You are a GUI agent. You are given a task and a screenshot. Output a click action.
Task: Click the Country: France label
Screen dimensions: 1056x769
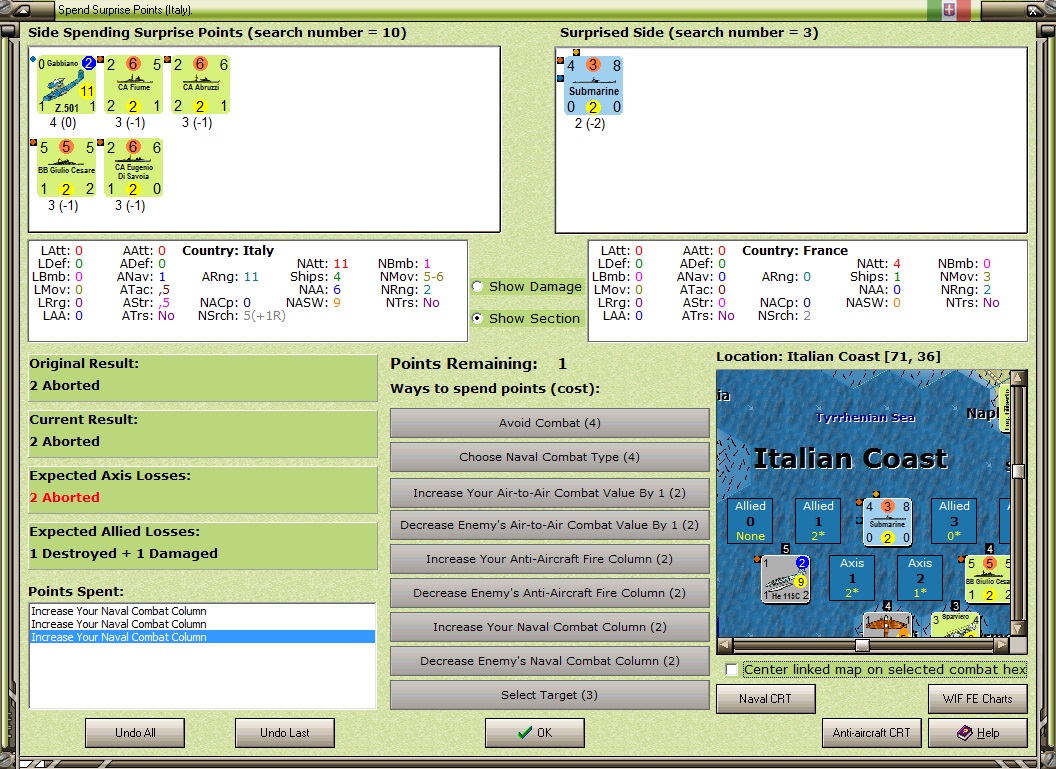tap(795, 250)
